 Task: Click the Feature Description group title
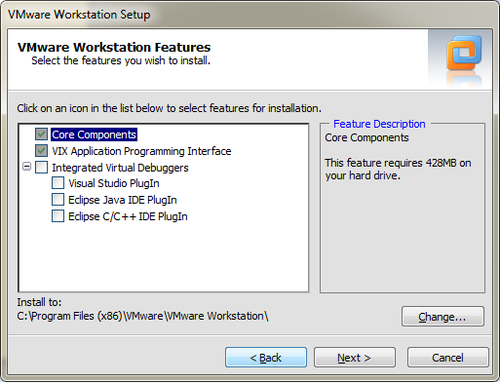(x=379, y=124)
